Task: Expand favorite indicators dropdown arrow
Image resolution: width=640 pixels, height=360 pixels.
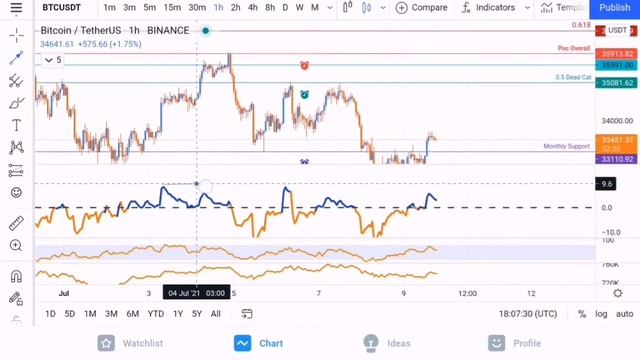Action: point(527,8)
